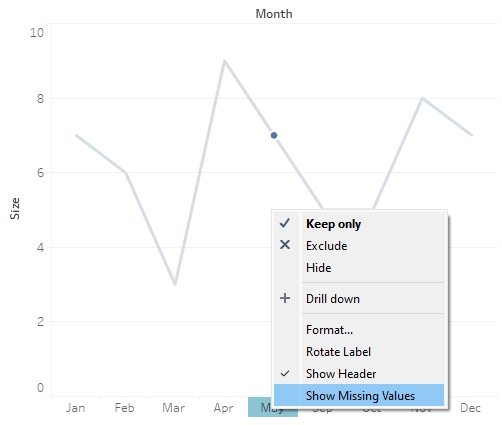This screenshot has height=425, width=502.
Task: Click Drill down menu text
Action: pos(333,299)
